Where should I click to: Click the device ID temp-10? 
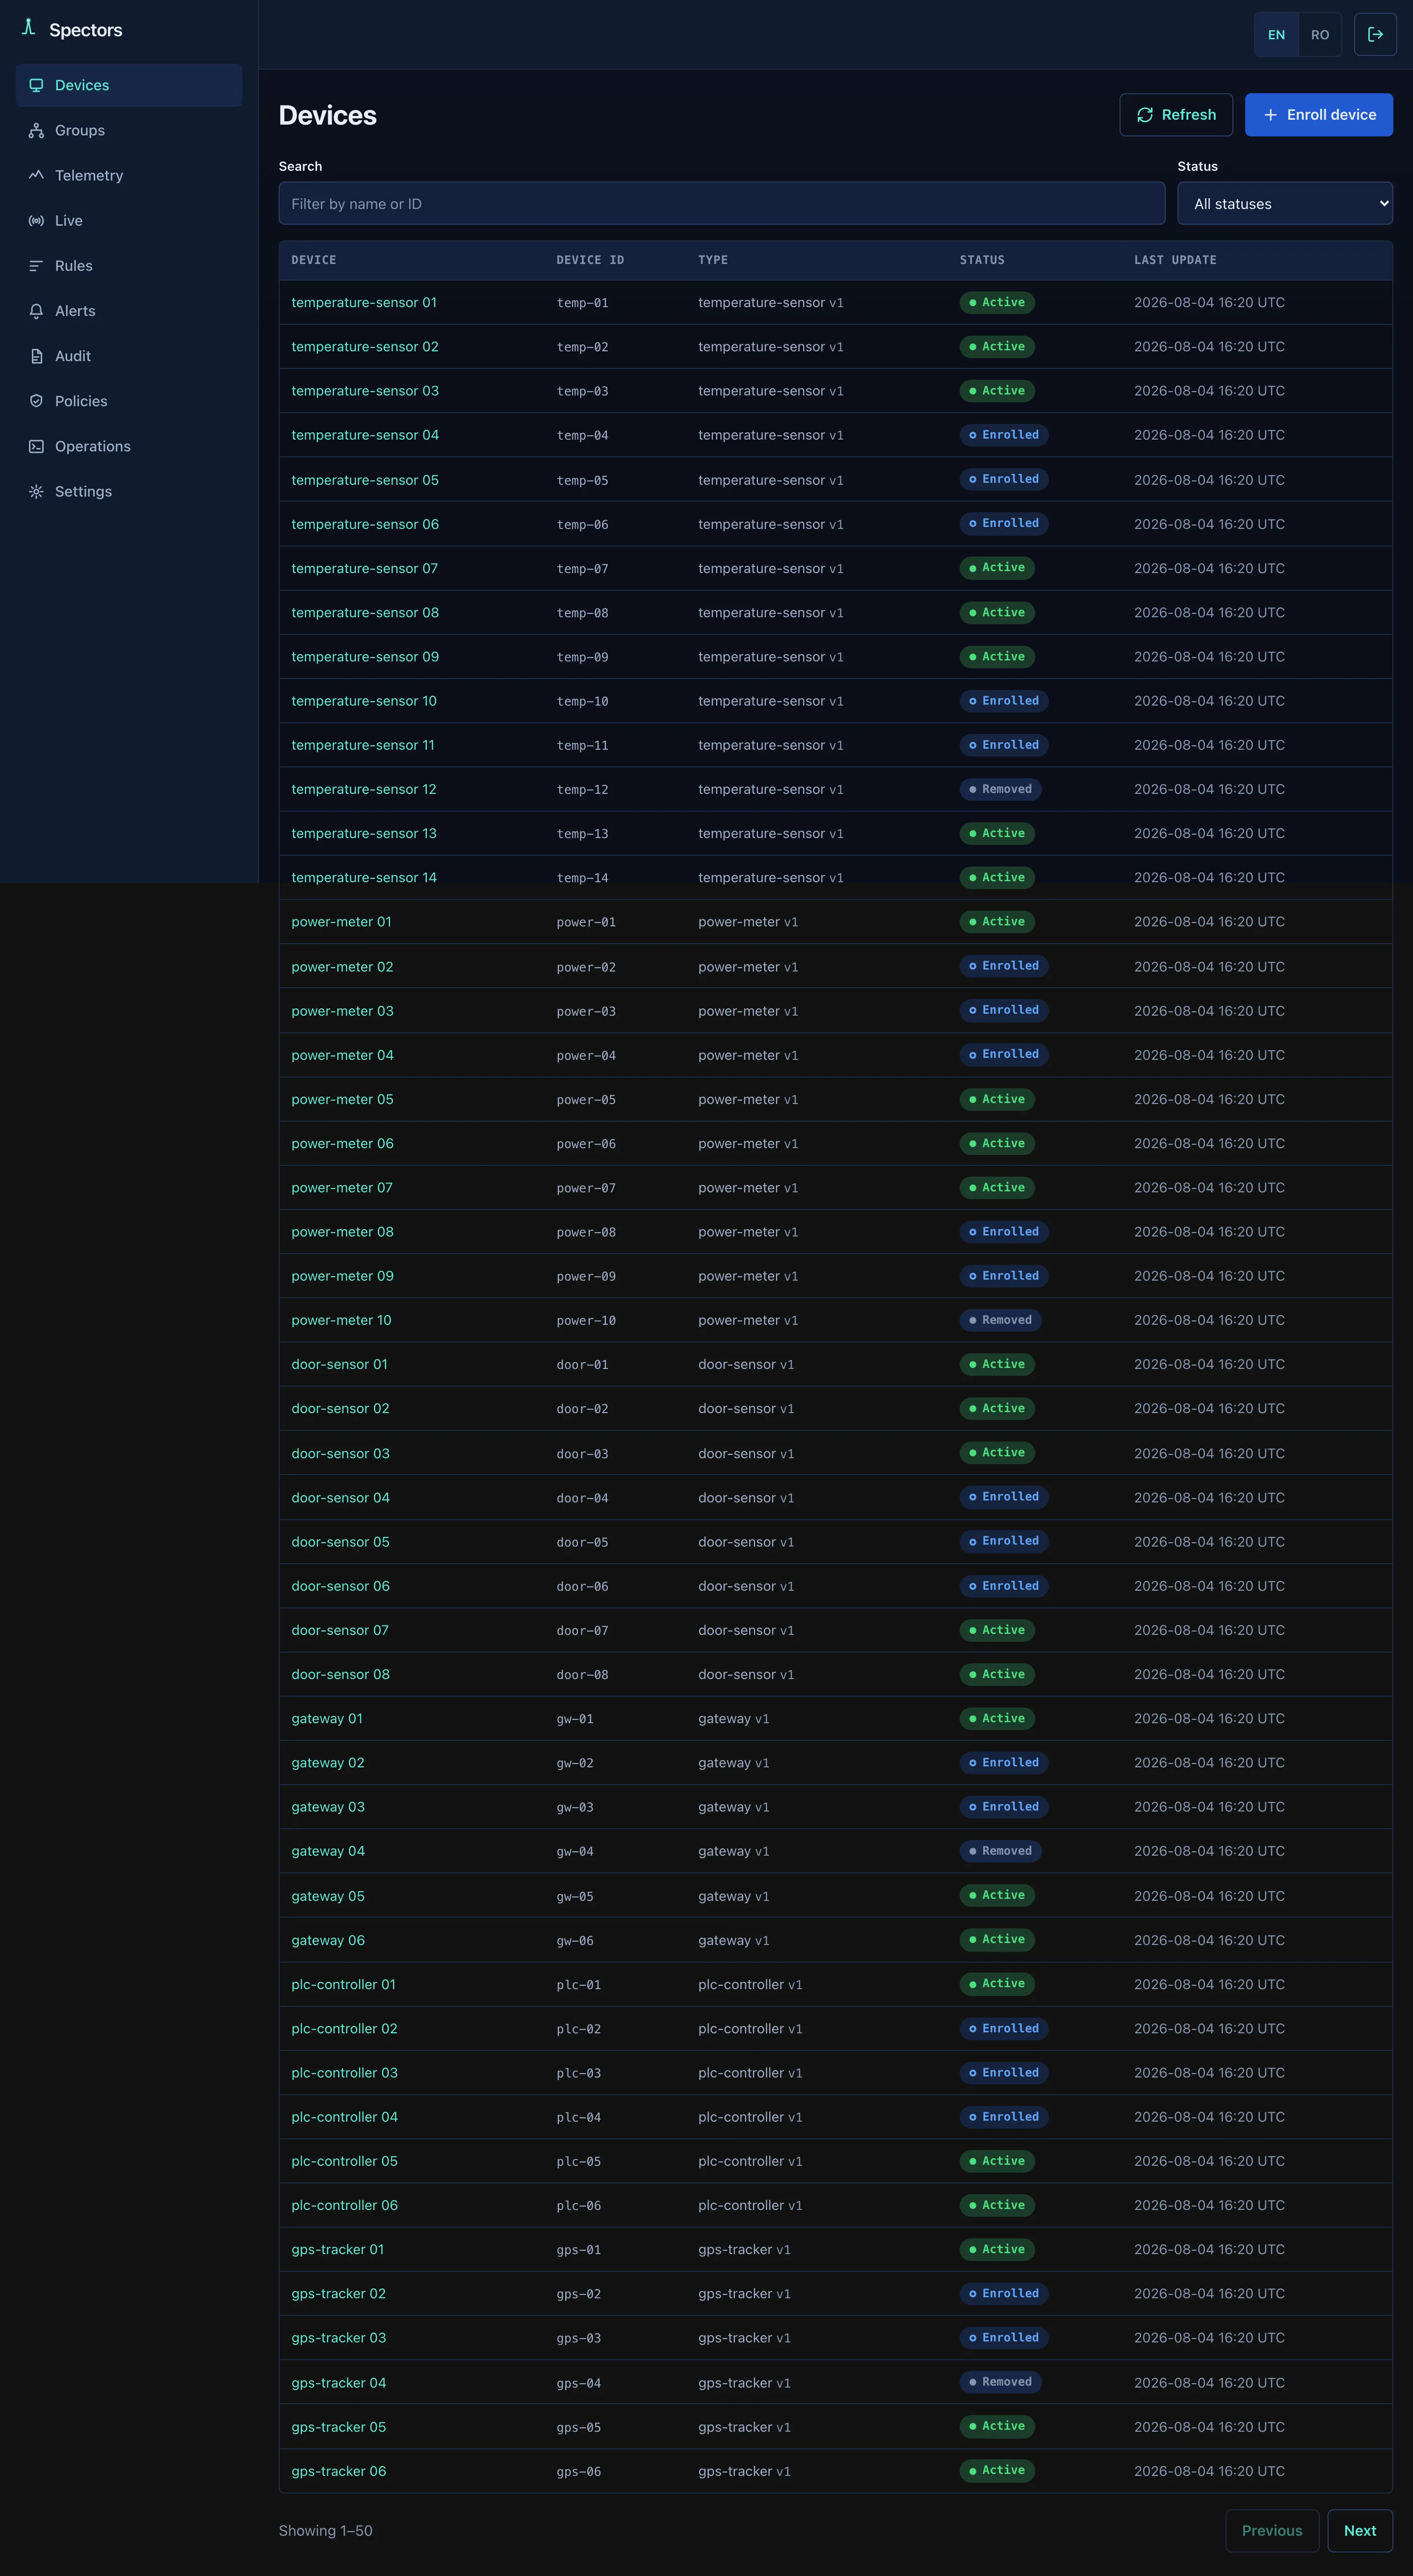pyautogui.click(x=582, y=702)
